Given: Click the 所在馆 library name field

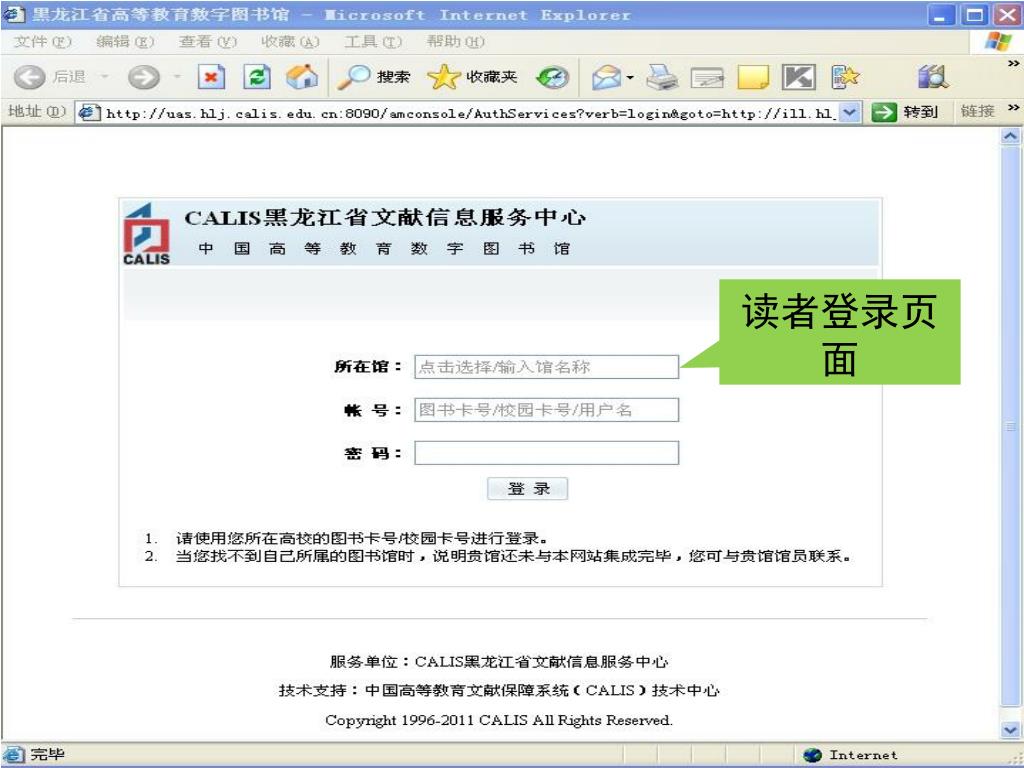Looking at the screenshot, I should [547, 366].
